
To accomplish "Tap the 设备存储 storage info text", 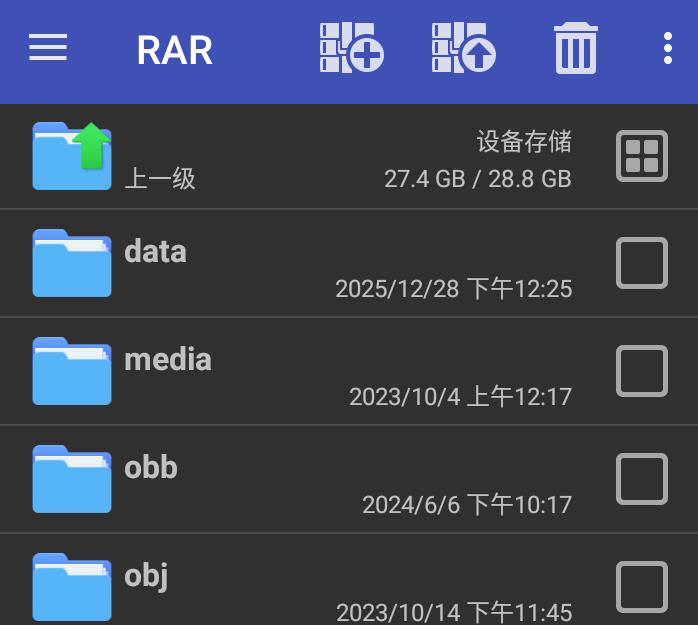I will coord(524,141).
